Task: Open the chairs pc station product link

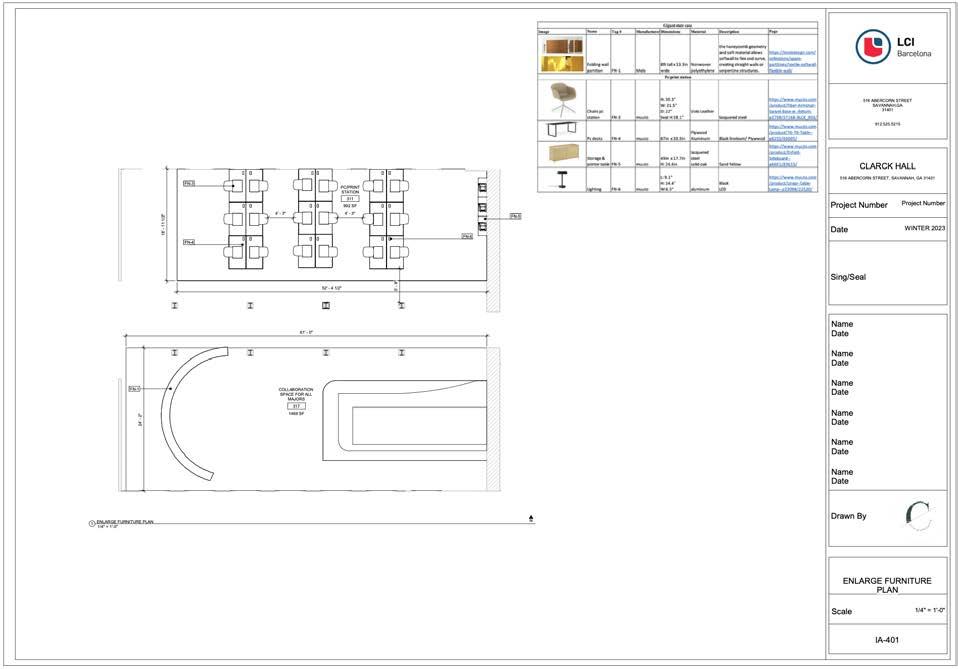Action: pos(792,108)
